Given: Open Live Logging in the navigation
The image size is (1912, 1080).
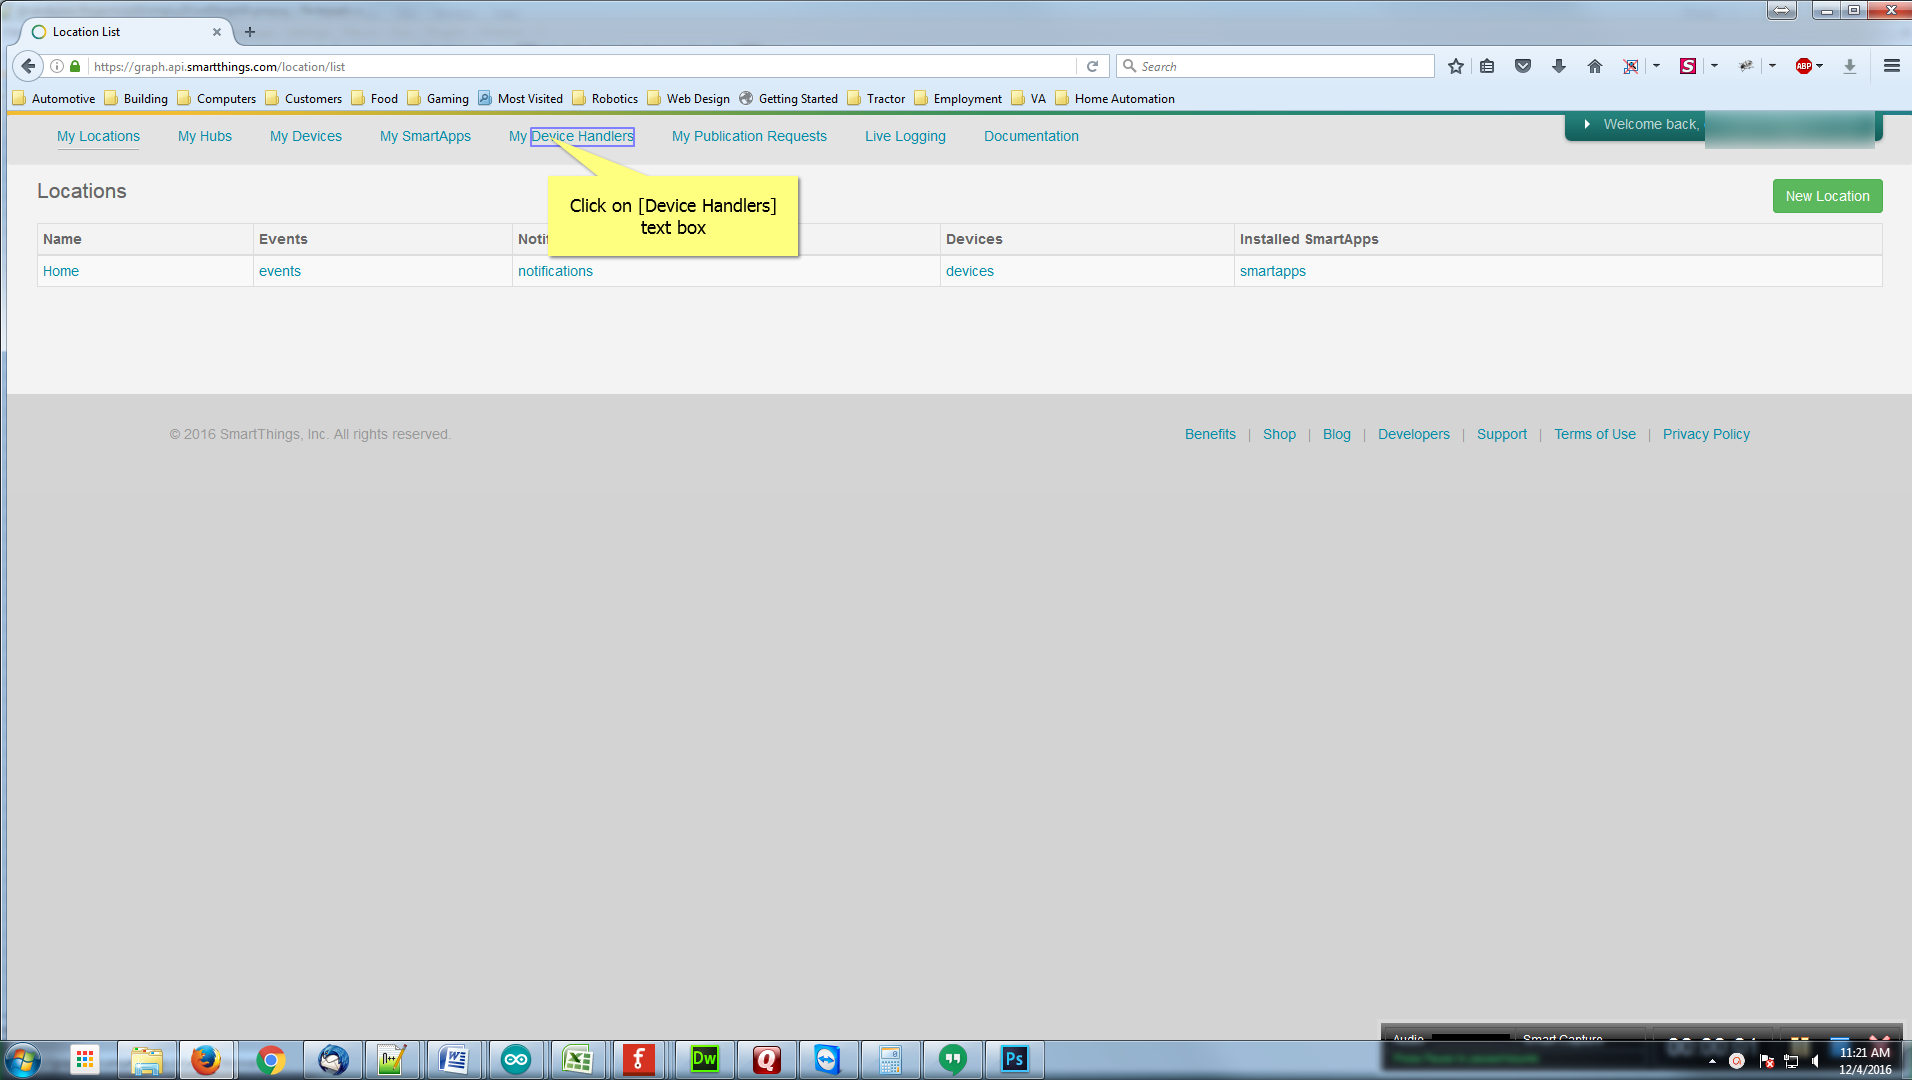Looking at the screenshot, I should [905, 136].
